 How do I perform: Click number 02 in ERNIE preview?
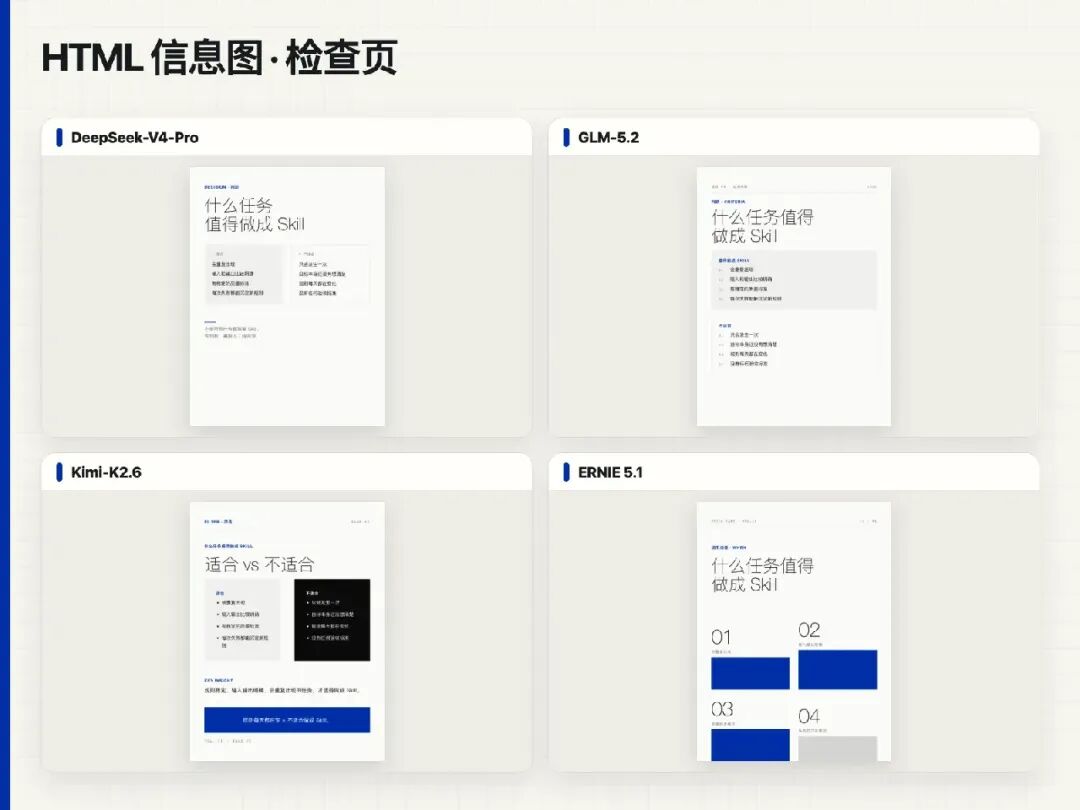coord(809,630)
